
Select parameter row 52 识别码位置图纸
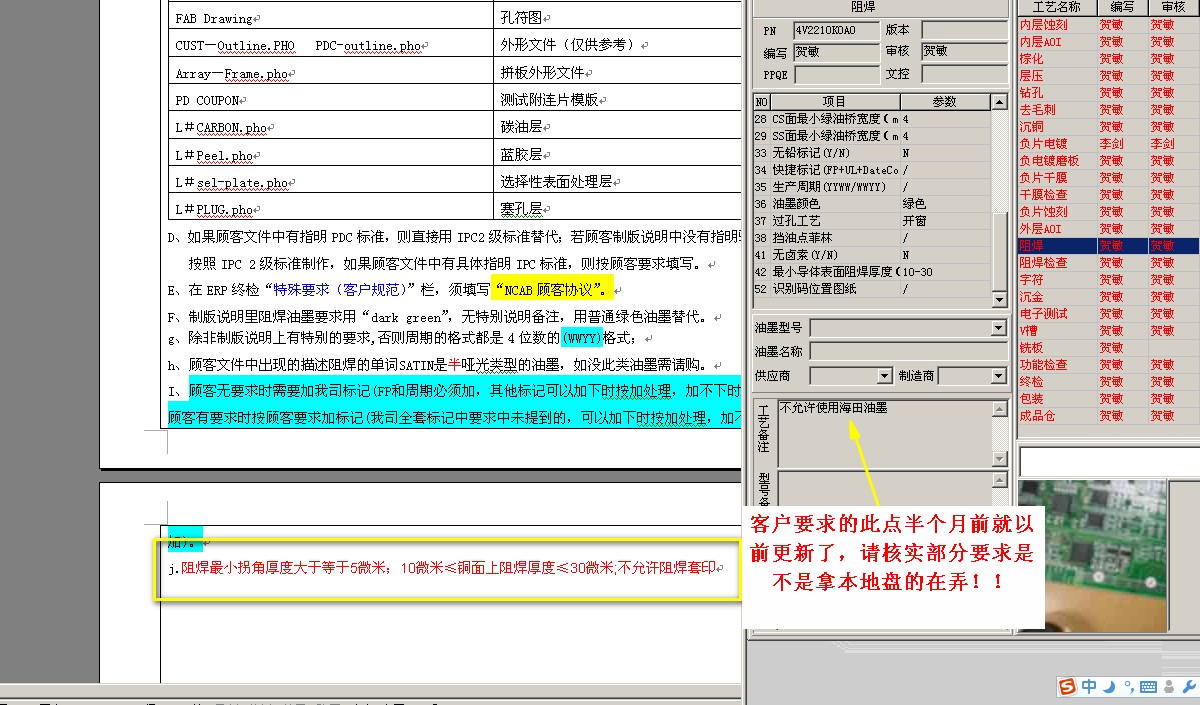tap(872, 289)
